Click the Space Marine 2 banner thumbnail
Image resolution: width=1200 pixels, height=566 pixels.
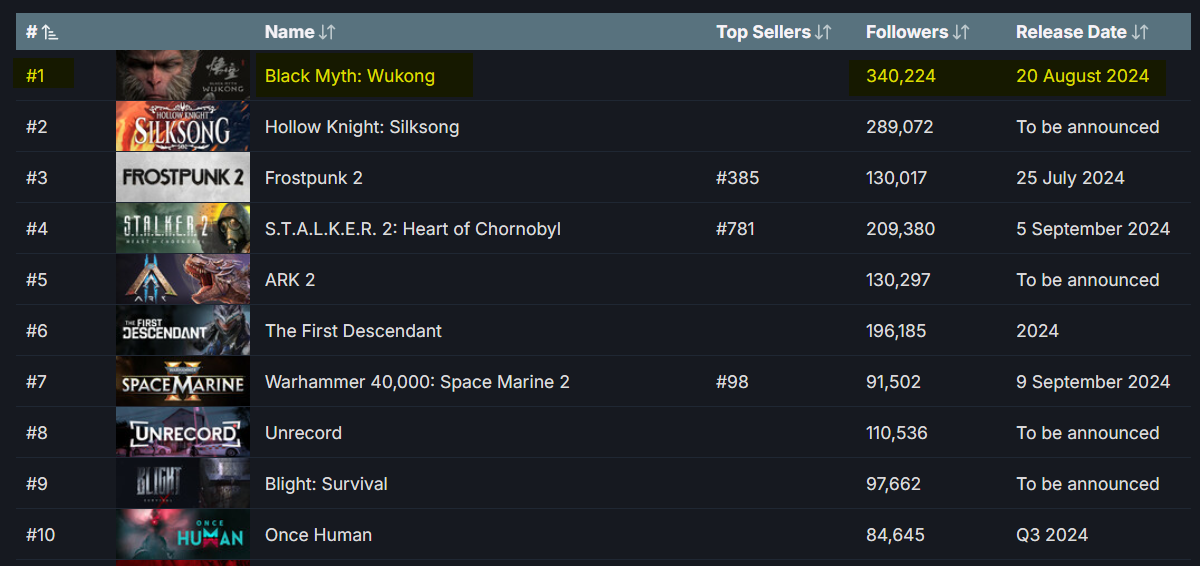coord(183,382)
